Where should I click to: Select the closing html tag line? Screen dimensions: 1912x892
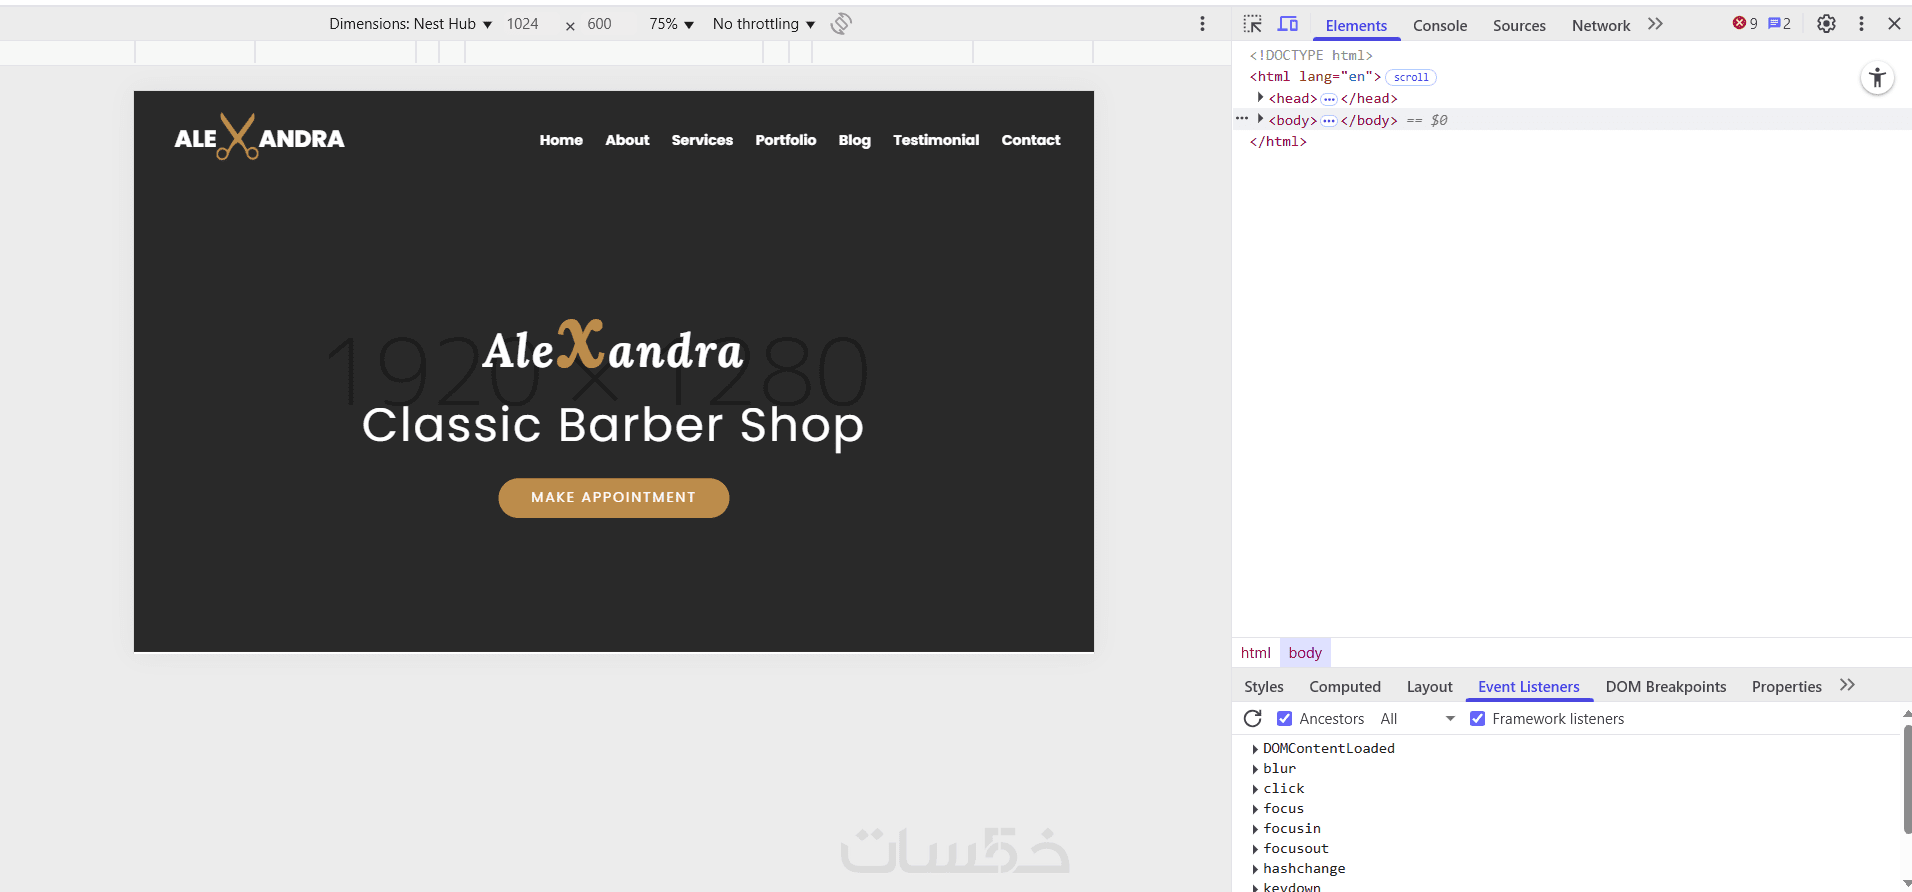[1278, 142]
